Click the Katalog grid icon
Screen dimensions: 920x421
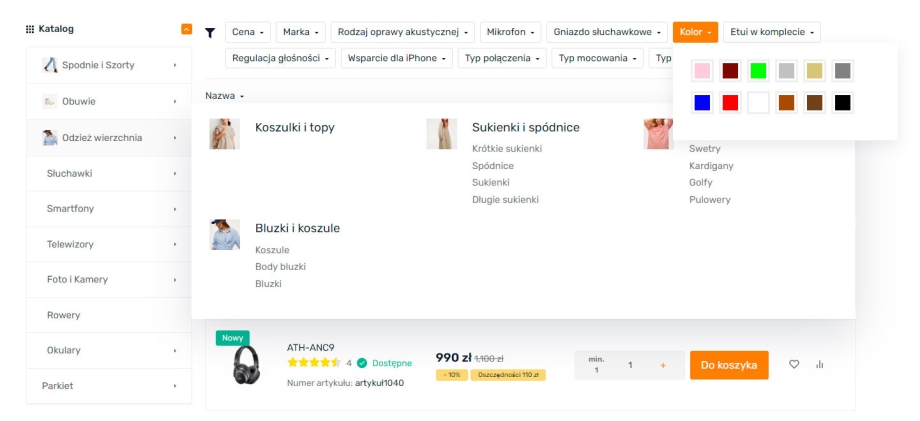point(30,29)
